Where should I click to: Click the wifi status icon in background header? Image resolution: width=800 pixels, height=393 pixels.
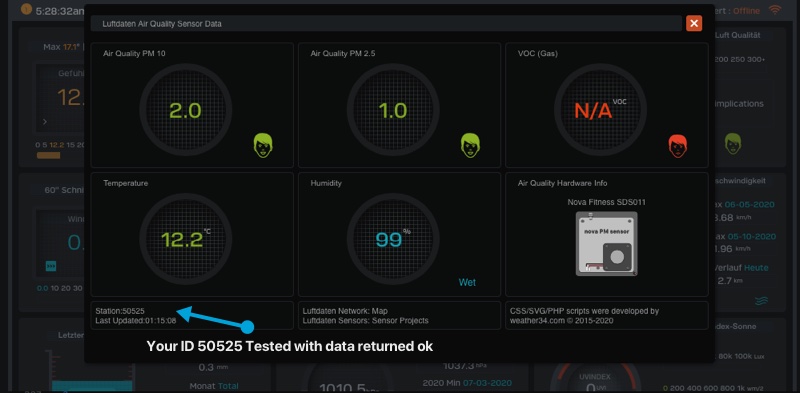pyautogui.click(x=775, y=10)
